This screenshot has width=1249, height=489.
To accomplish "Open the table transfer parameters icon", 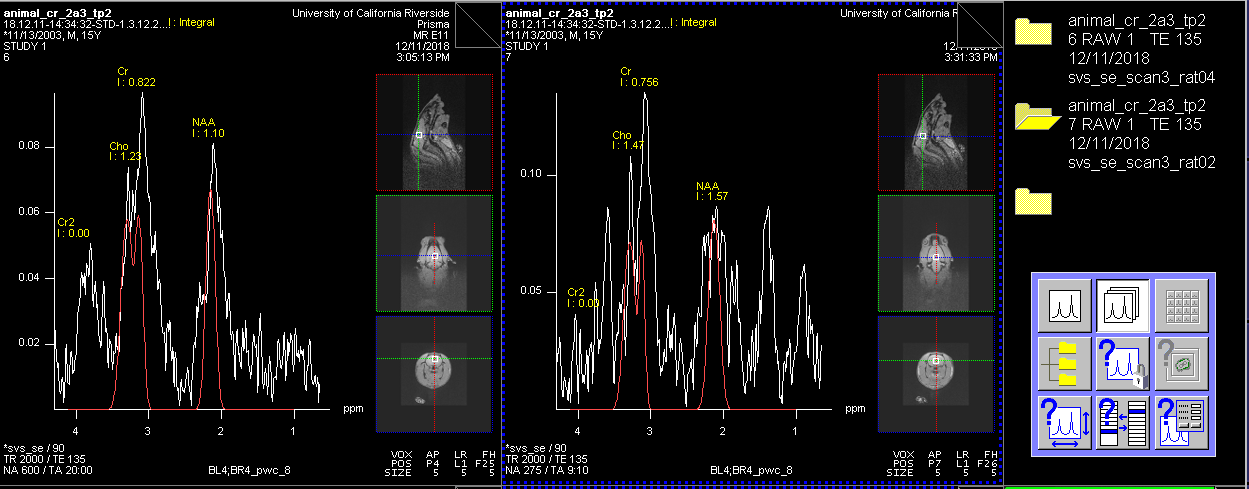I will click(x=1123, y=422).
